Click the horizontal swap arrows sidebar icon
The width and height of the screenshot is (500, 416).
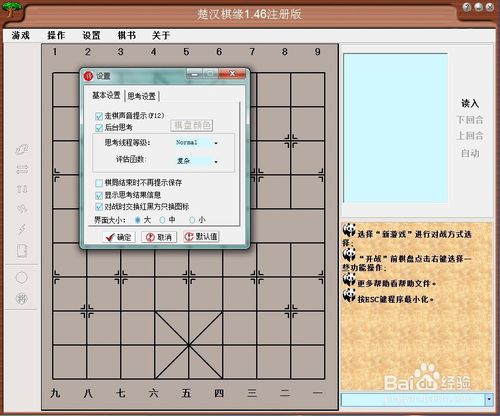pos(22,169)
